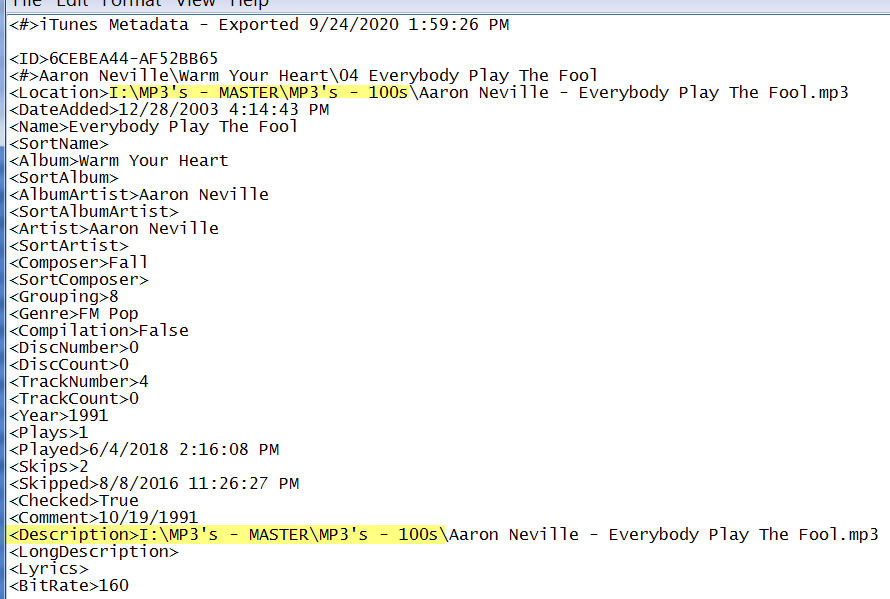Open the Format menu
The image size is (890, 599).
point(131,3)
